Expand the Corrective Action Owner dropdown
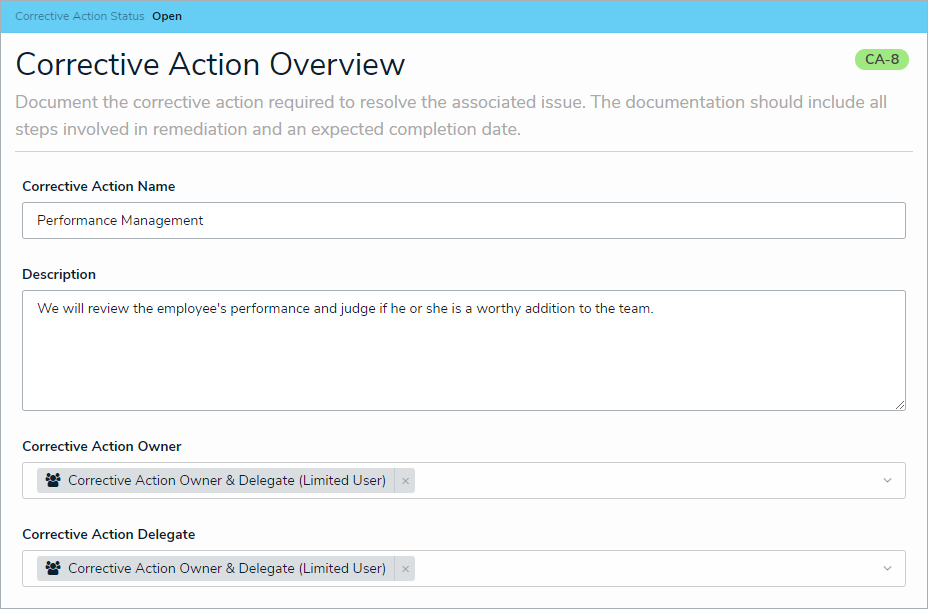928x609 pixels. [x=887, y=481]
